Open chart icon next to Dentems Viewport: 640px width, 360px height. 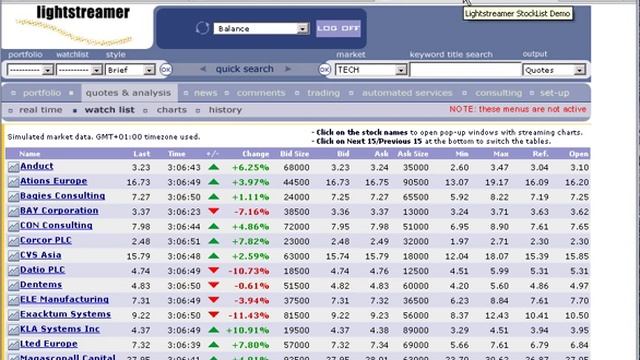click(13, 285)
